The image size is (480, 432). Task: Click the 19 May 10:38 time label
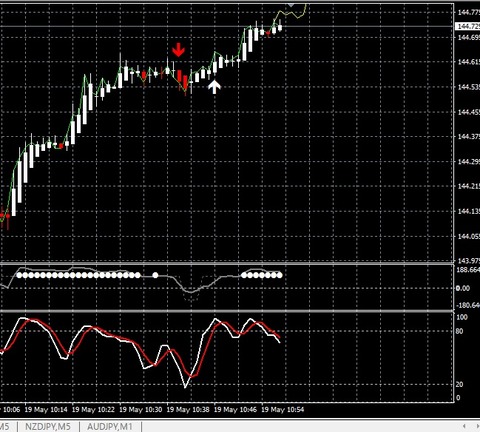188,409
